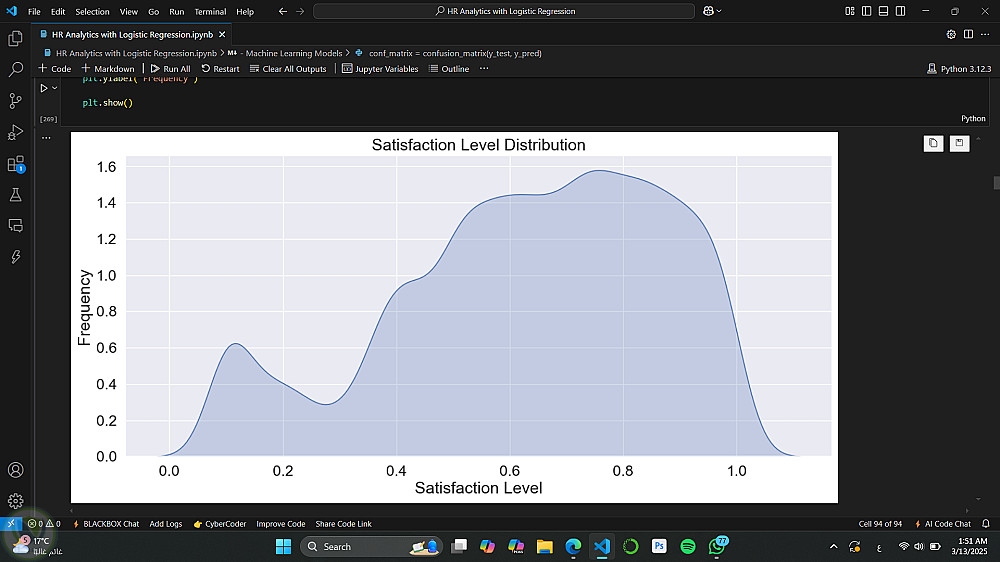Click CyberCoder in status bar
Image resolution: width=1000 pixels, height=562 pixels.
pyautogui.click(x=219, y=524)
